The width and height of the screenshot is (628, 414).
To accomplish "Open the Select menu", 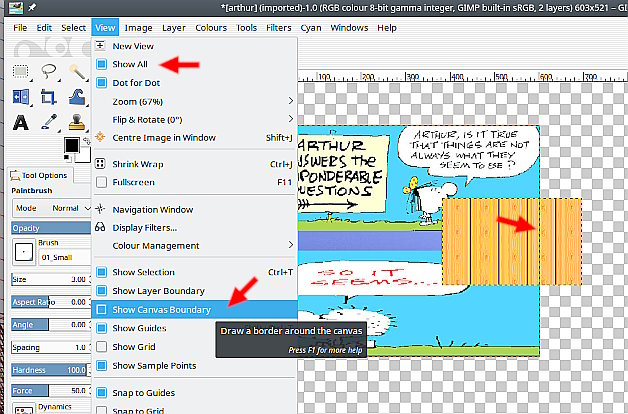I will point(73,28).
